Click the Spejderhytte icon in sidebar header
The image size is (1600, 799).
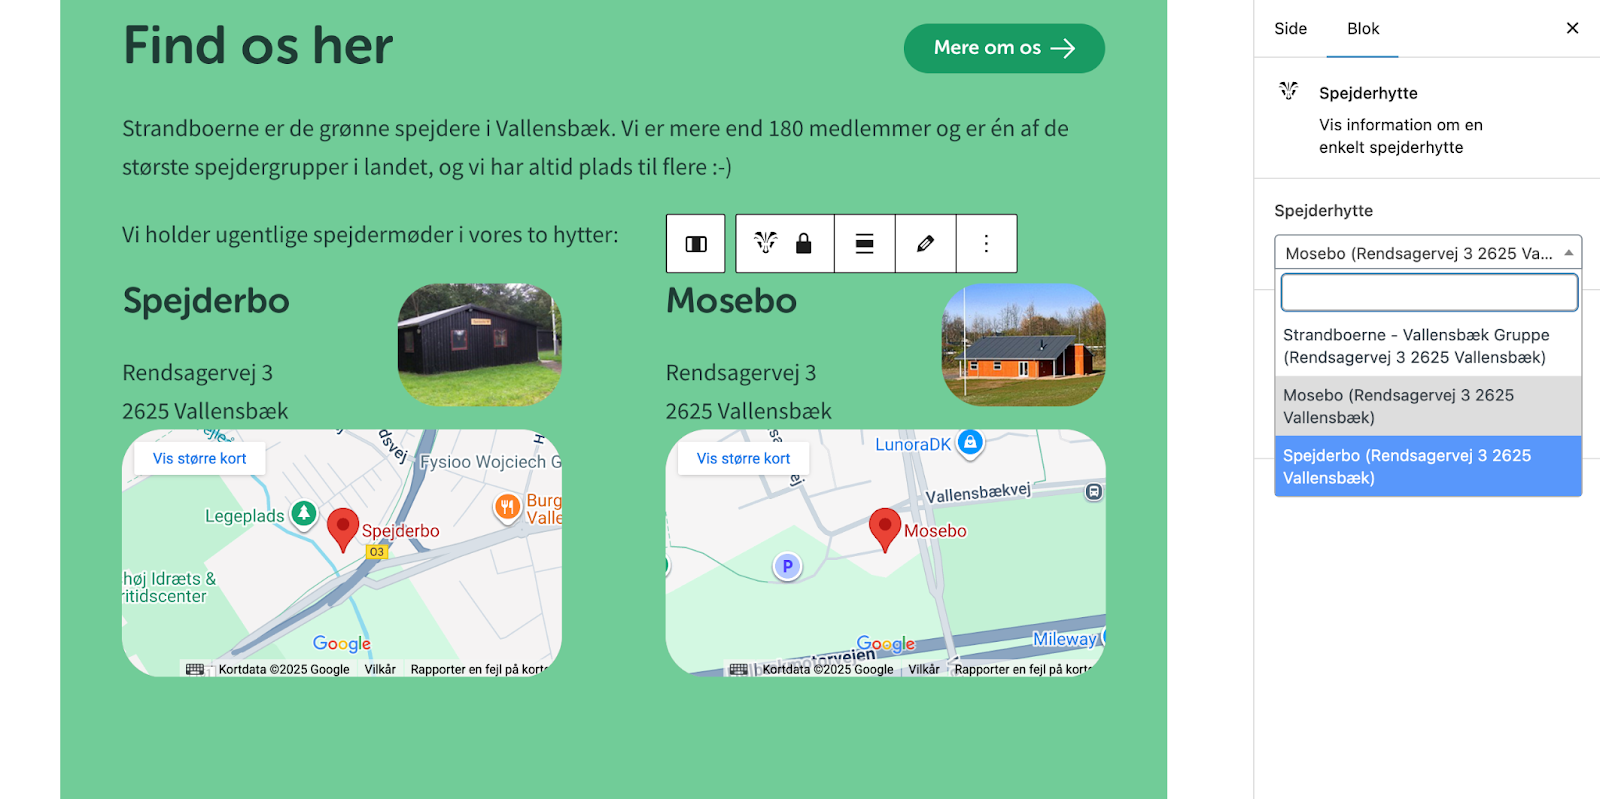point(1289,92)
